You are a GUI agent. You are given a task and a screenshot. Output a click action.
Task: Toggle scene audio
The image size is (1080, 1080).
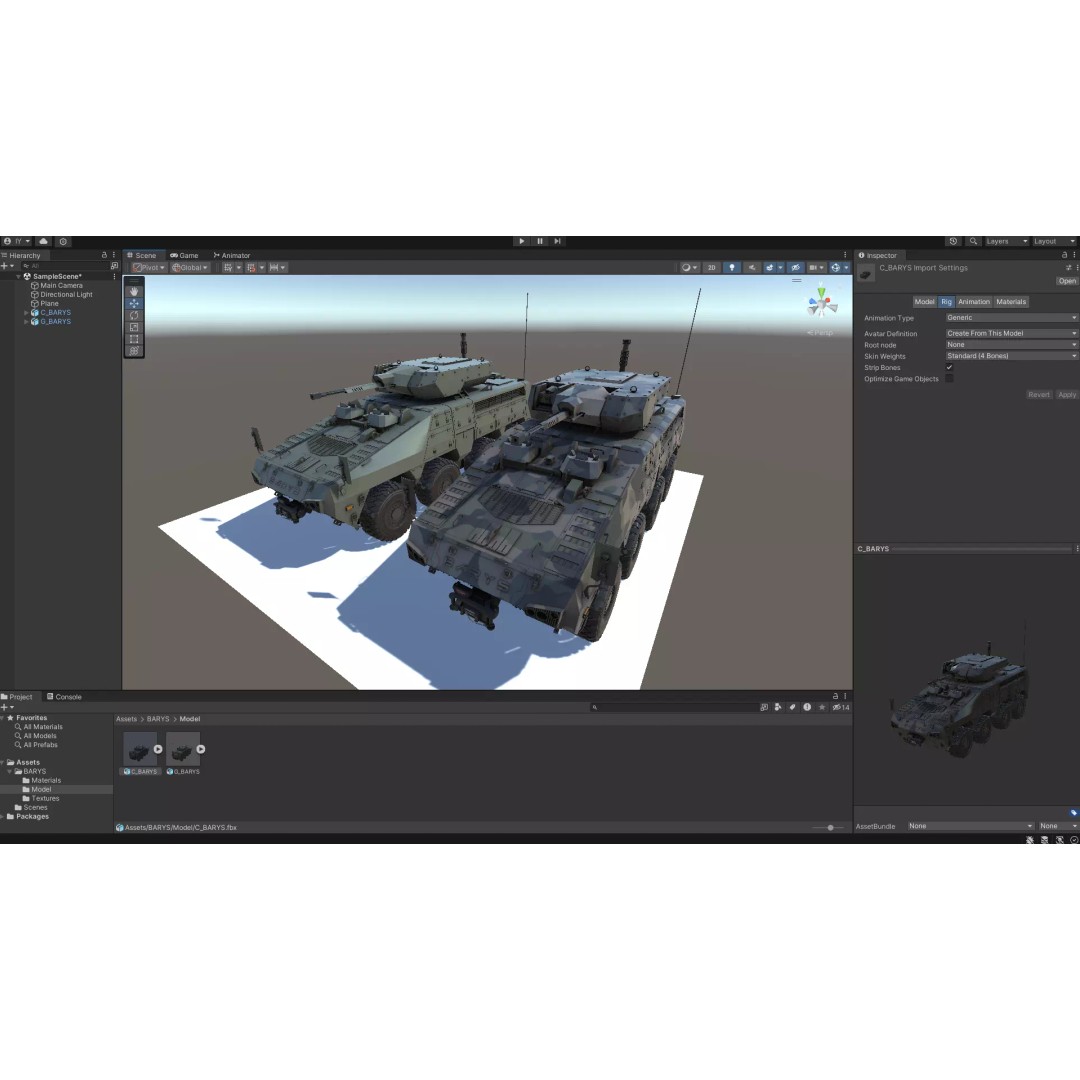tap(751, 267)
